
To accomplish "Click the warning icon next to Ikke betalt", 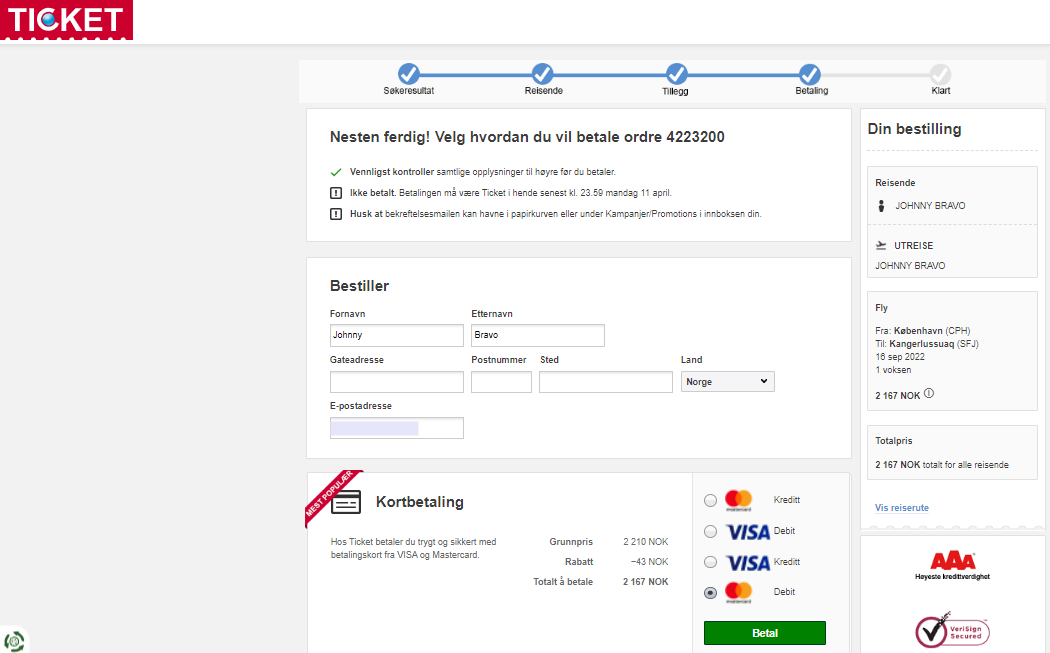I will tap(336, 193).
